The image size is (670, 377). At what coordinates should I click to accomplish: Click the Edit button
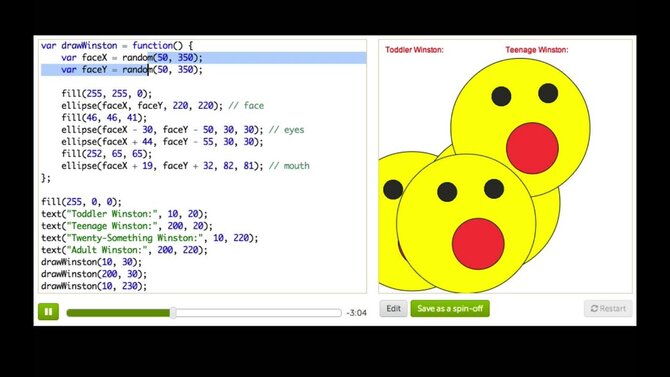tap(393, 308)
